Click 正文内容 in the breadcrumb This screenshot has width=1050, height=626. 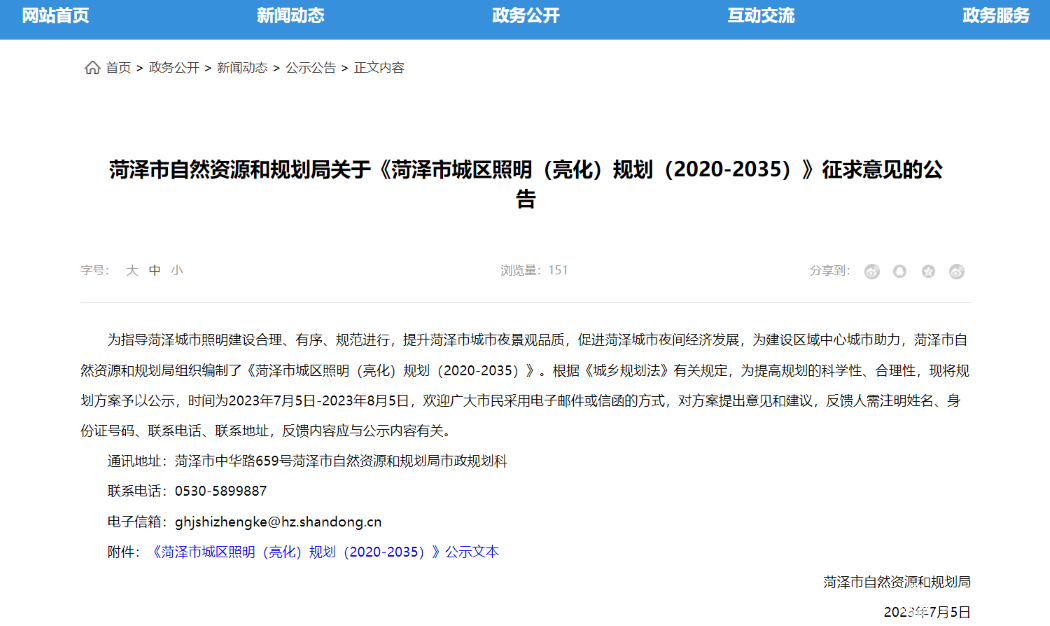[x=379, y=68]
